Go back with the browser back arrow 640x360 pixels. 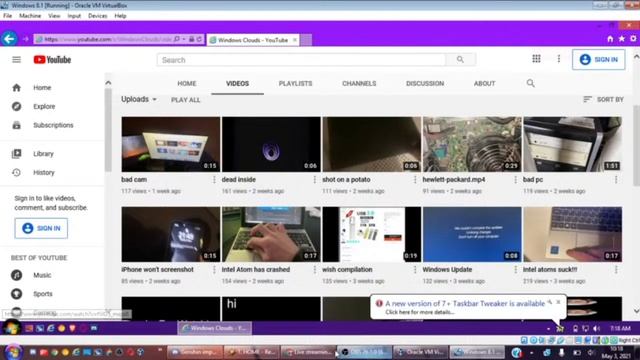(x=9, y=39)
